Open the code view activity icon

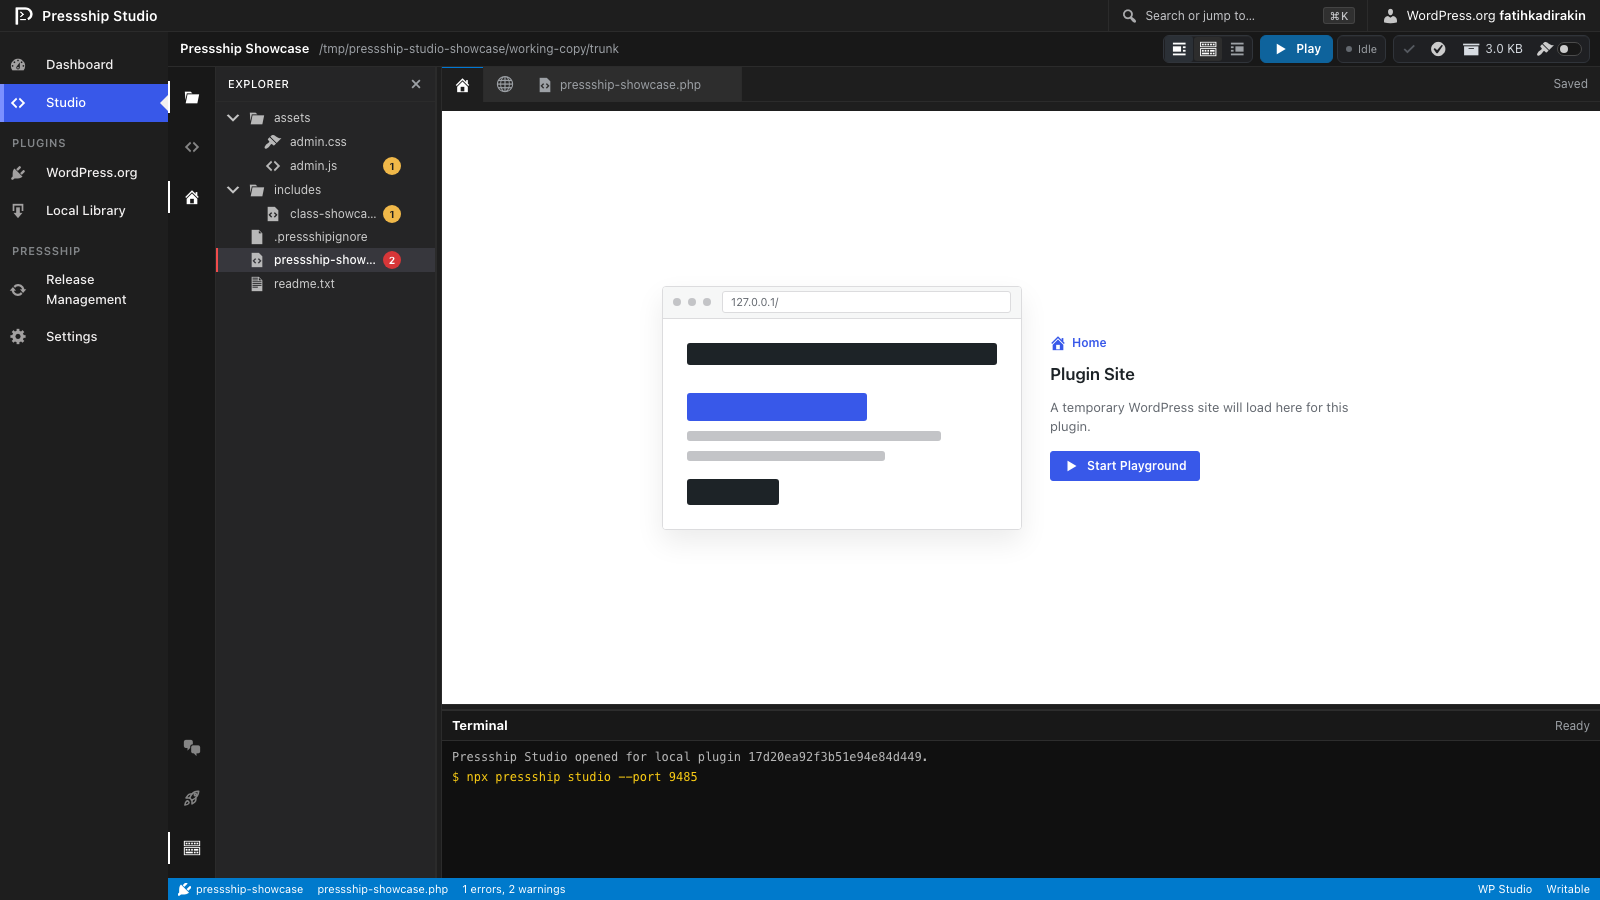click(x=192, y=147)
